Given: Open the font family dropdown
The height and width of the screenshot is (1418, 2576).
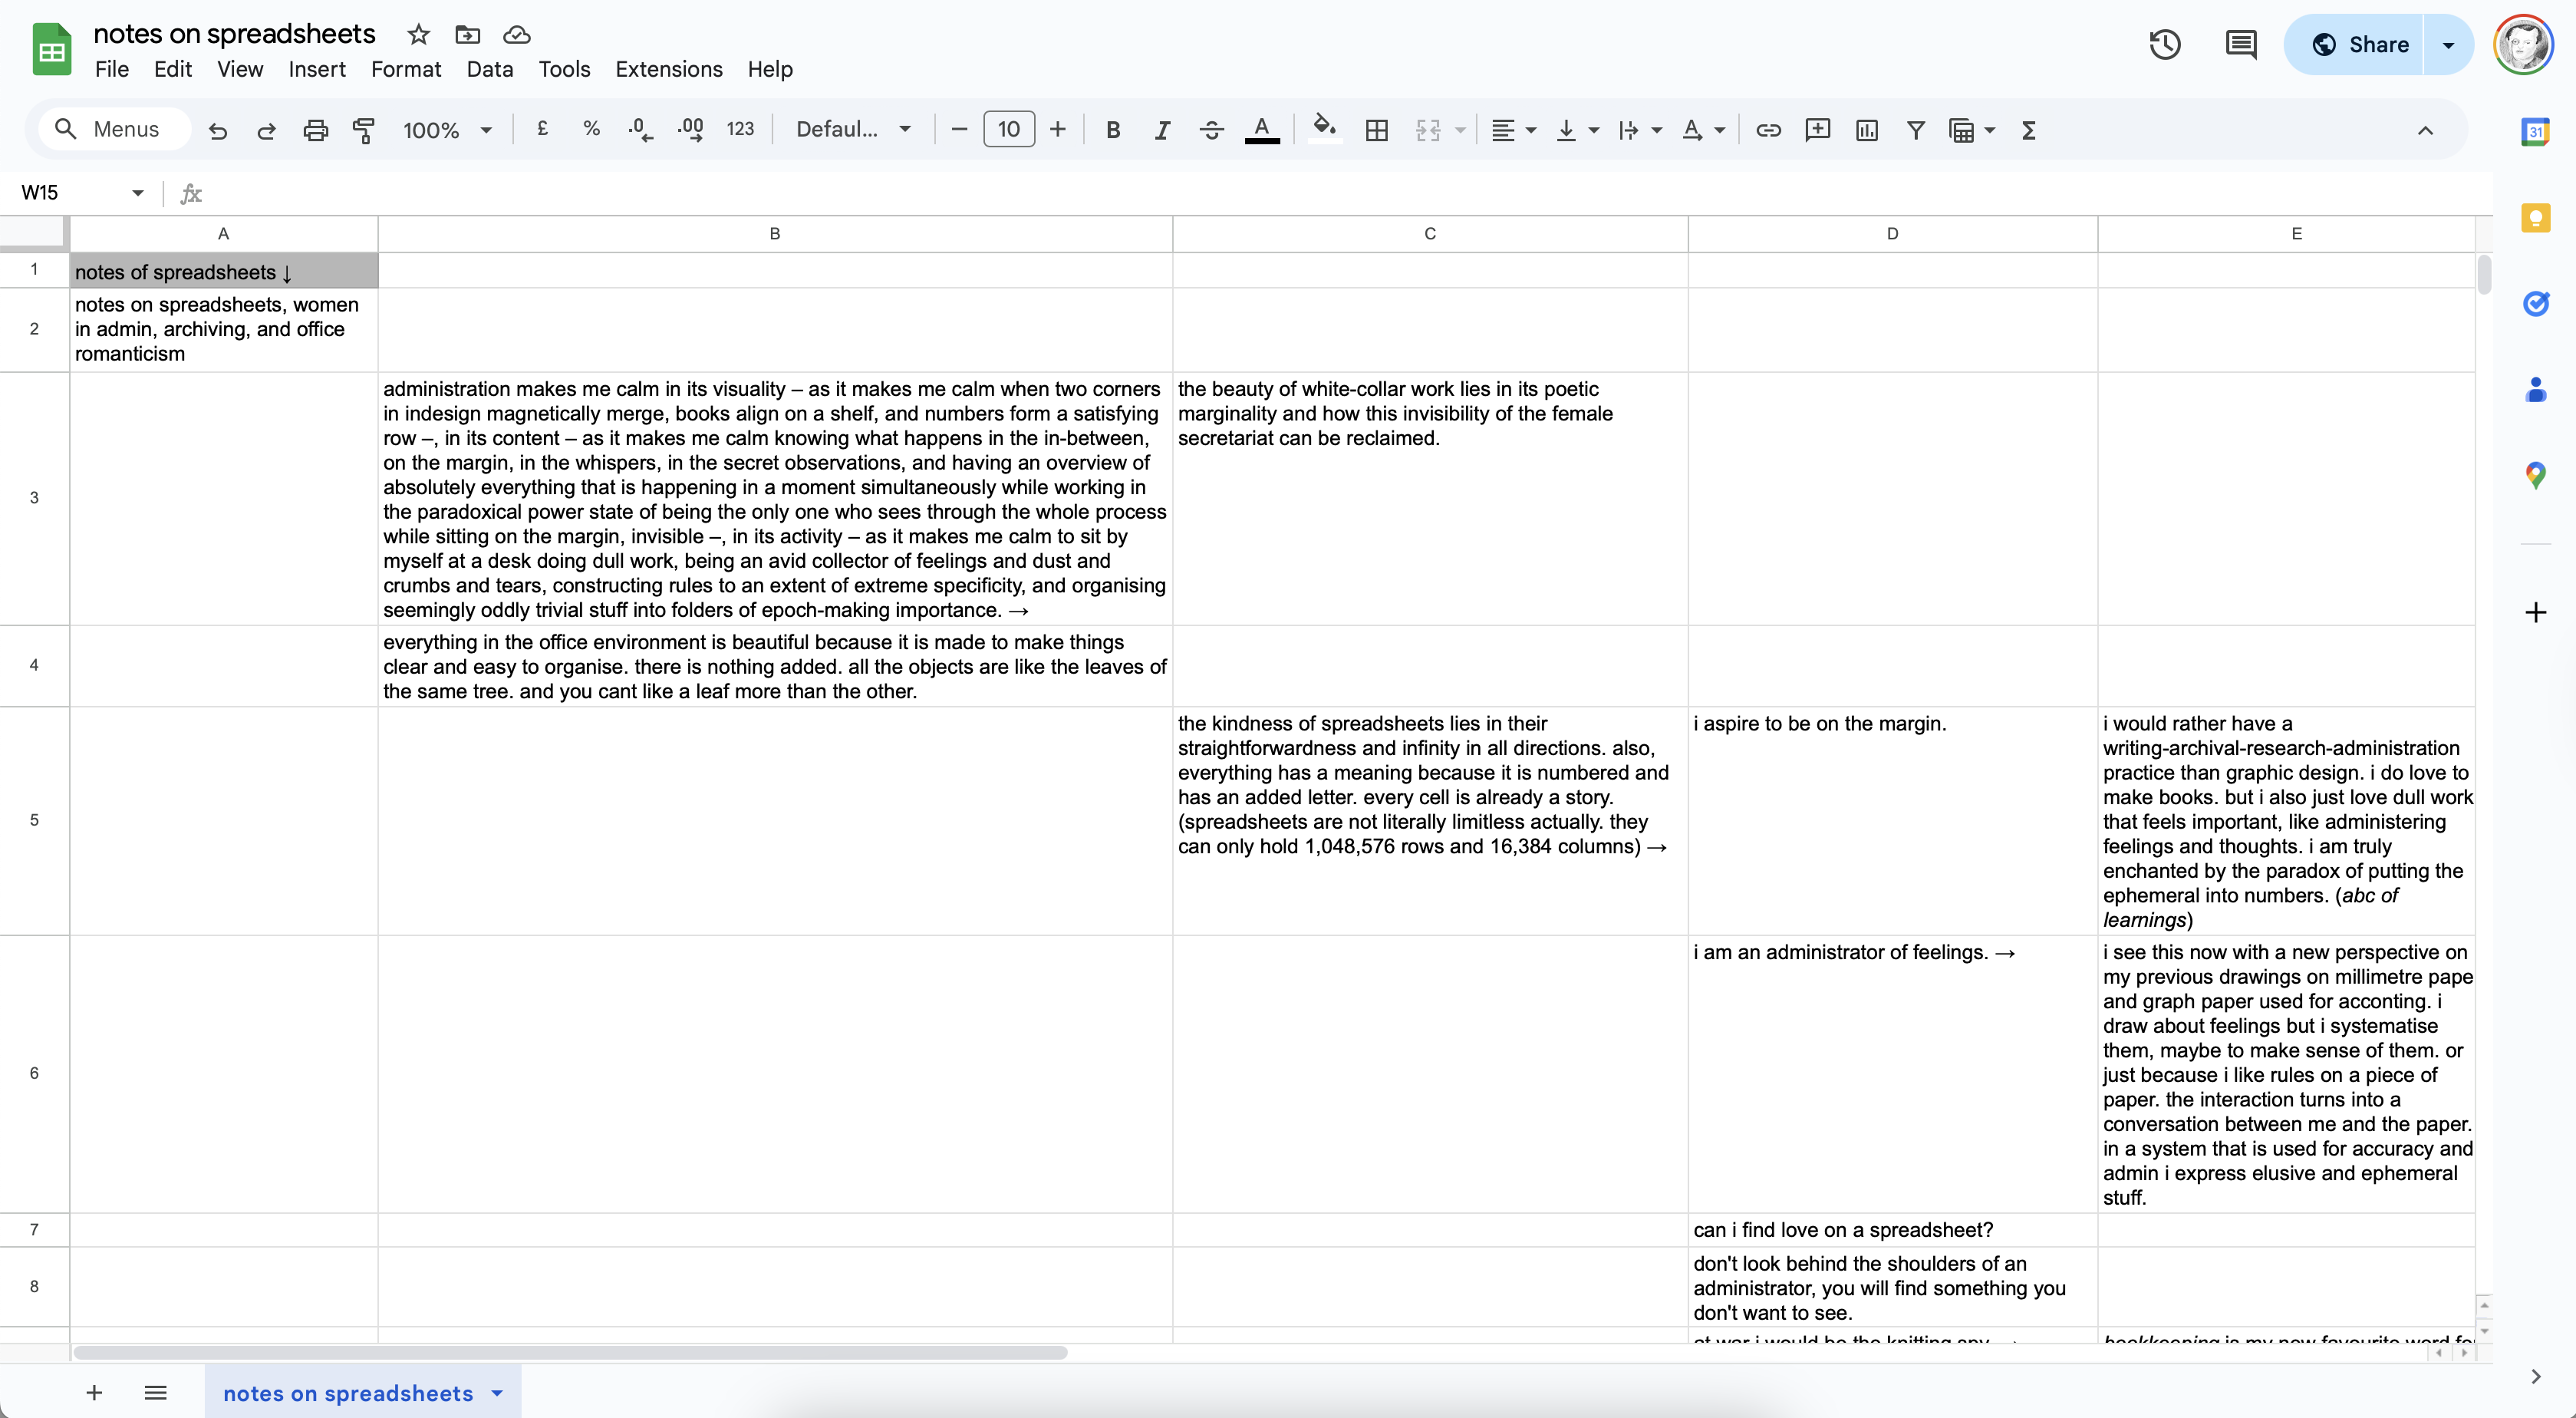Looking at the screenshot, I should tap(853, 130).
